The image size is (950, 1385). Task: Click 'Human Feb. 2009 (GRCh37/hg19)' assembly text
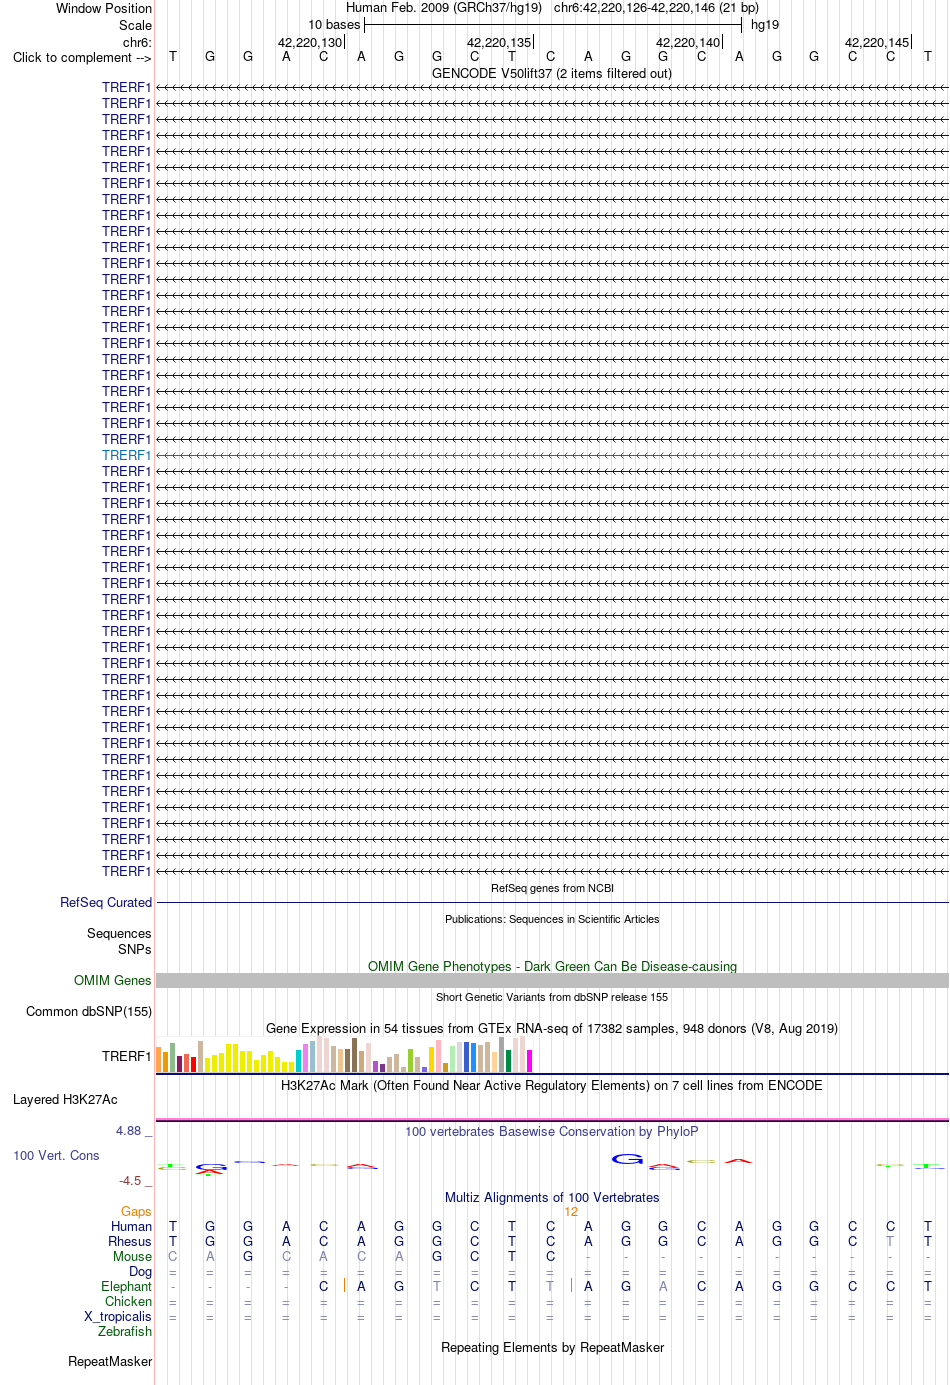(444, 7)
